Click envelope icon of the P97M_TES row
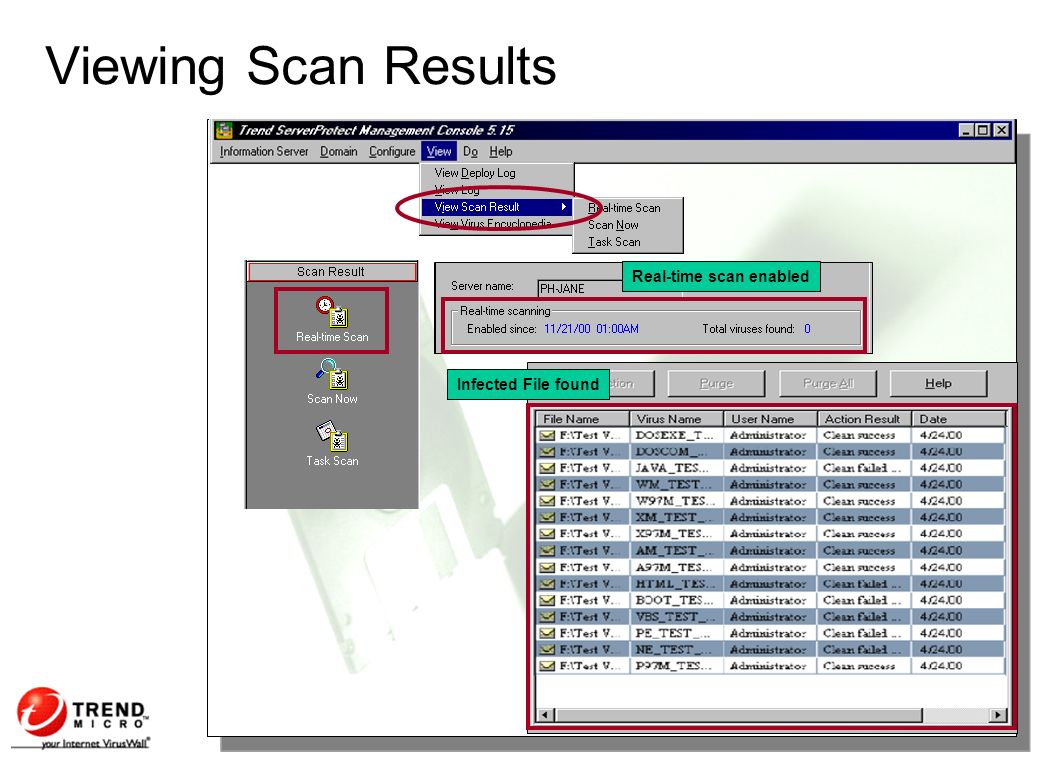Image resolution: width=1056 pixels, height=768 pixels. click(x=548, y=666)
